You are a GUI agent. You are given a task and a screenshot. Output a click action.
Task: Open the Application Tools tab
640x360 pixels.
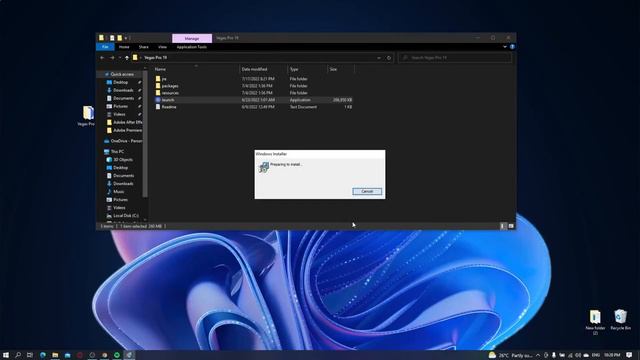191,47
